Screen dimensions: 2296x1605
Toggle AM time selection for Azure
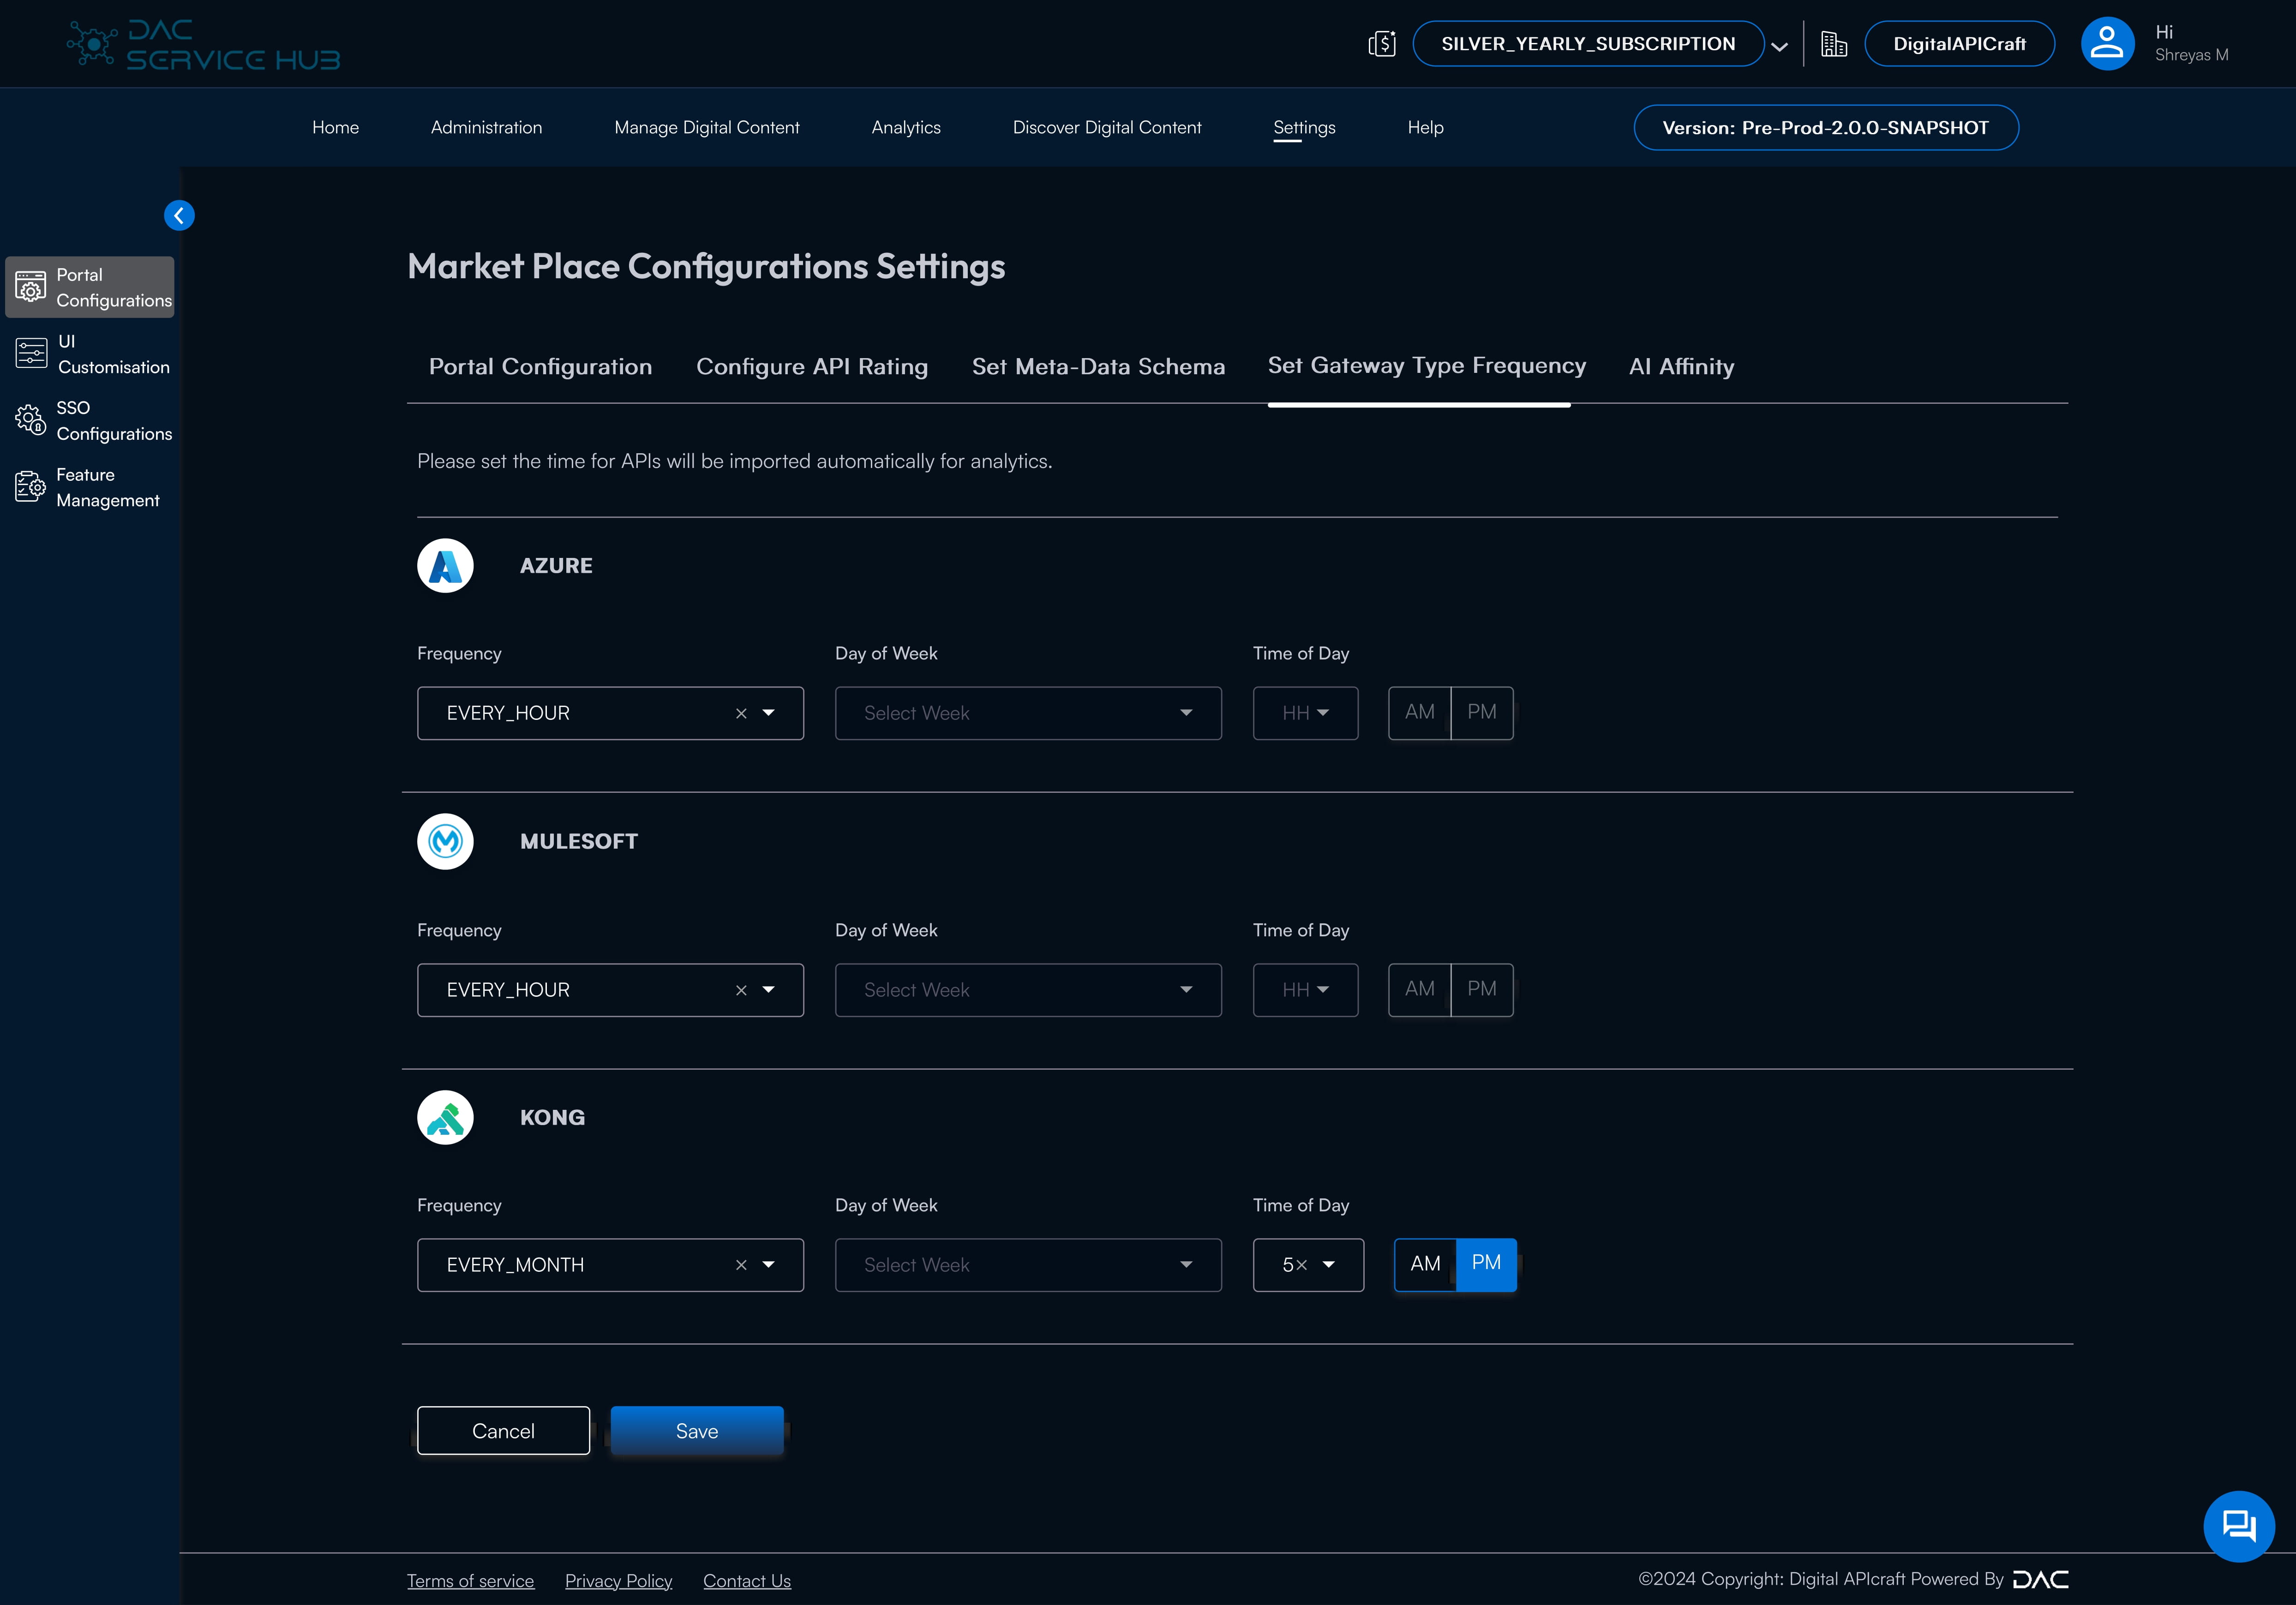(1420, 712)
